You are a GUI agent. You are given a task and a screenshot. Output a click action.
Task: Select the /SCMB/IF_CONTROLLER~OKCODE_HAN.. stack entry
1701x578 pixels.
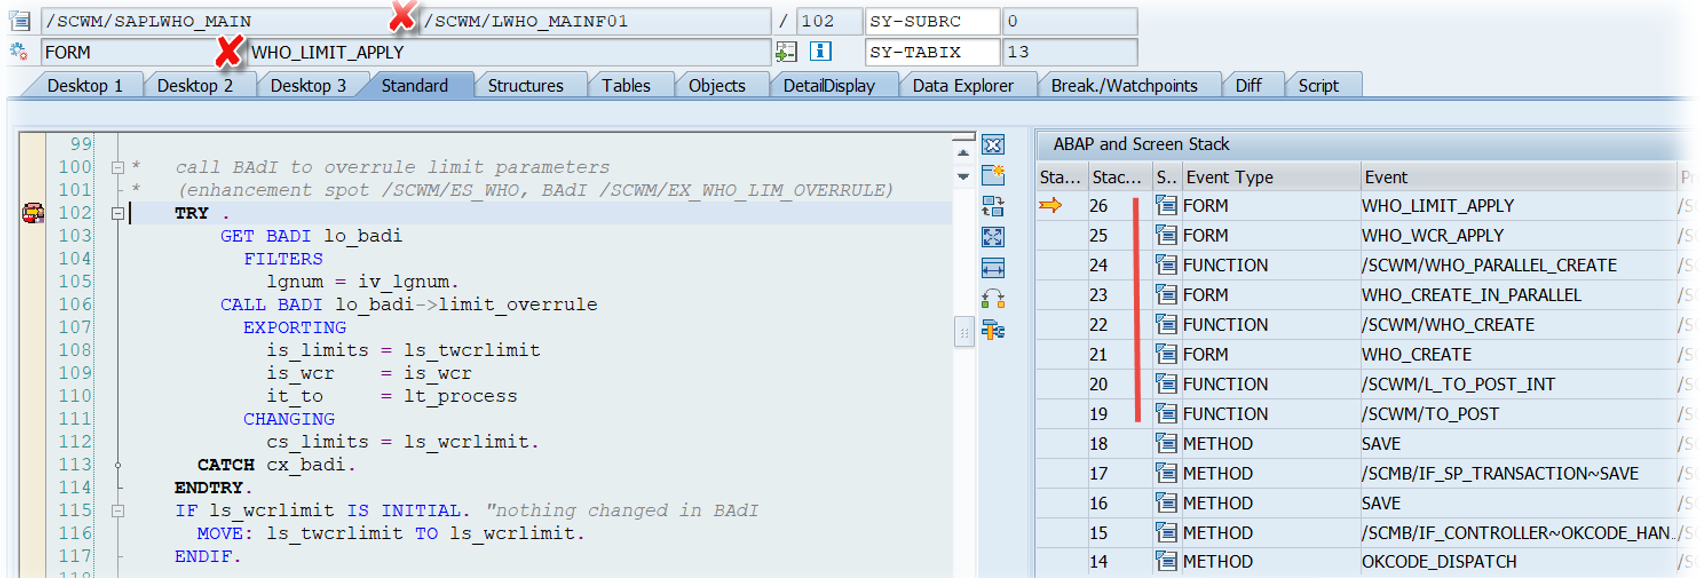pos(1517,532)
